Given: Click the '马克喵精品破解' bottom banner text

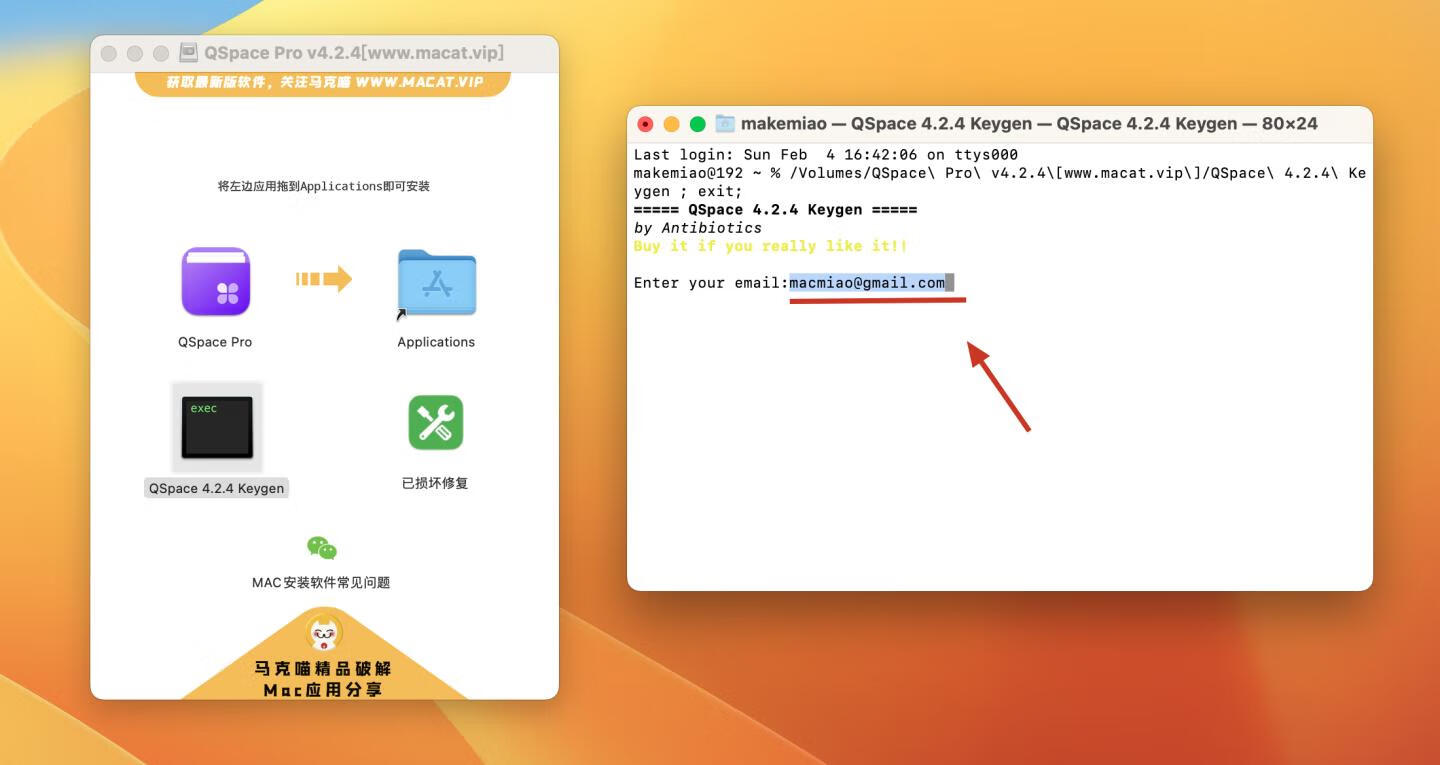Looking at the screenshot, I should [323, 669].
